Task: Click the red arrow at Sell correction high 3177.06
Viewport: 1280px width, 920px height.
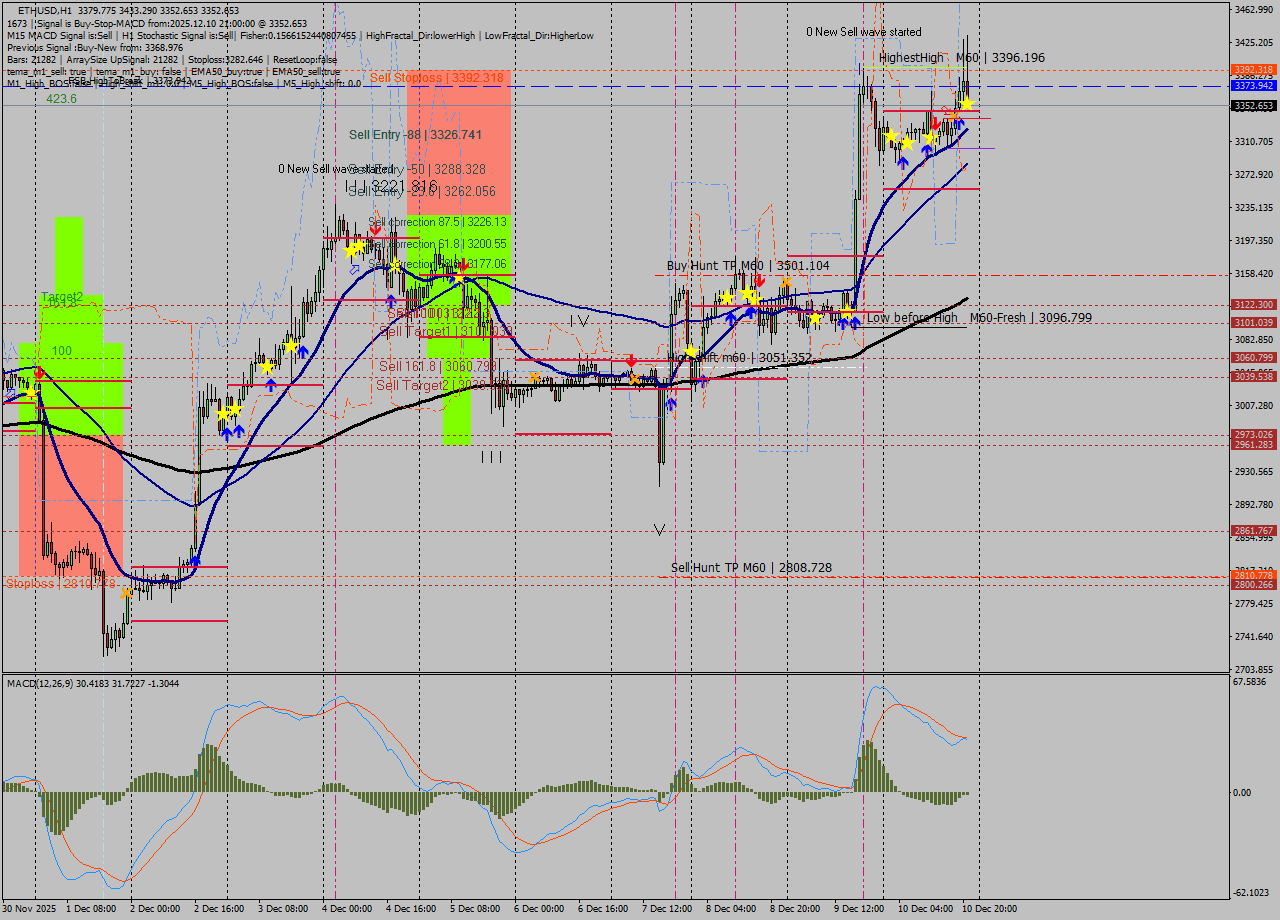Action: point(463,266)
